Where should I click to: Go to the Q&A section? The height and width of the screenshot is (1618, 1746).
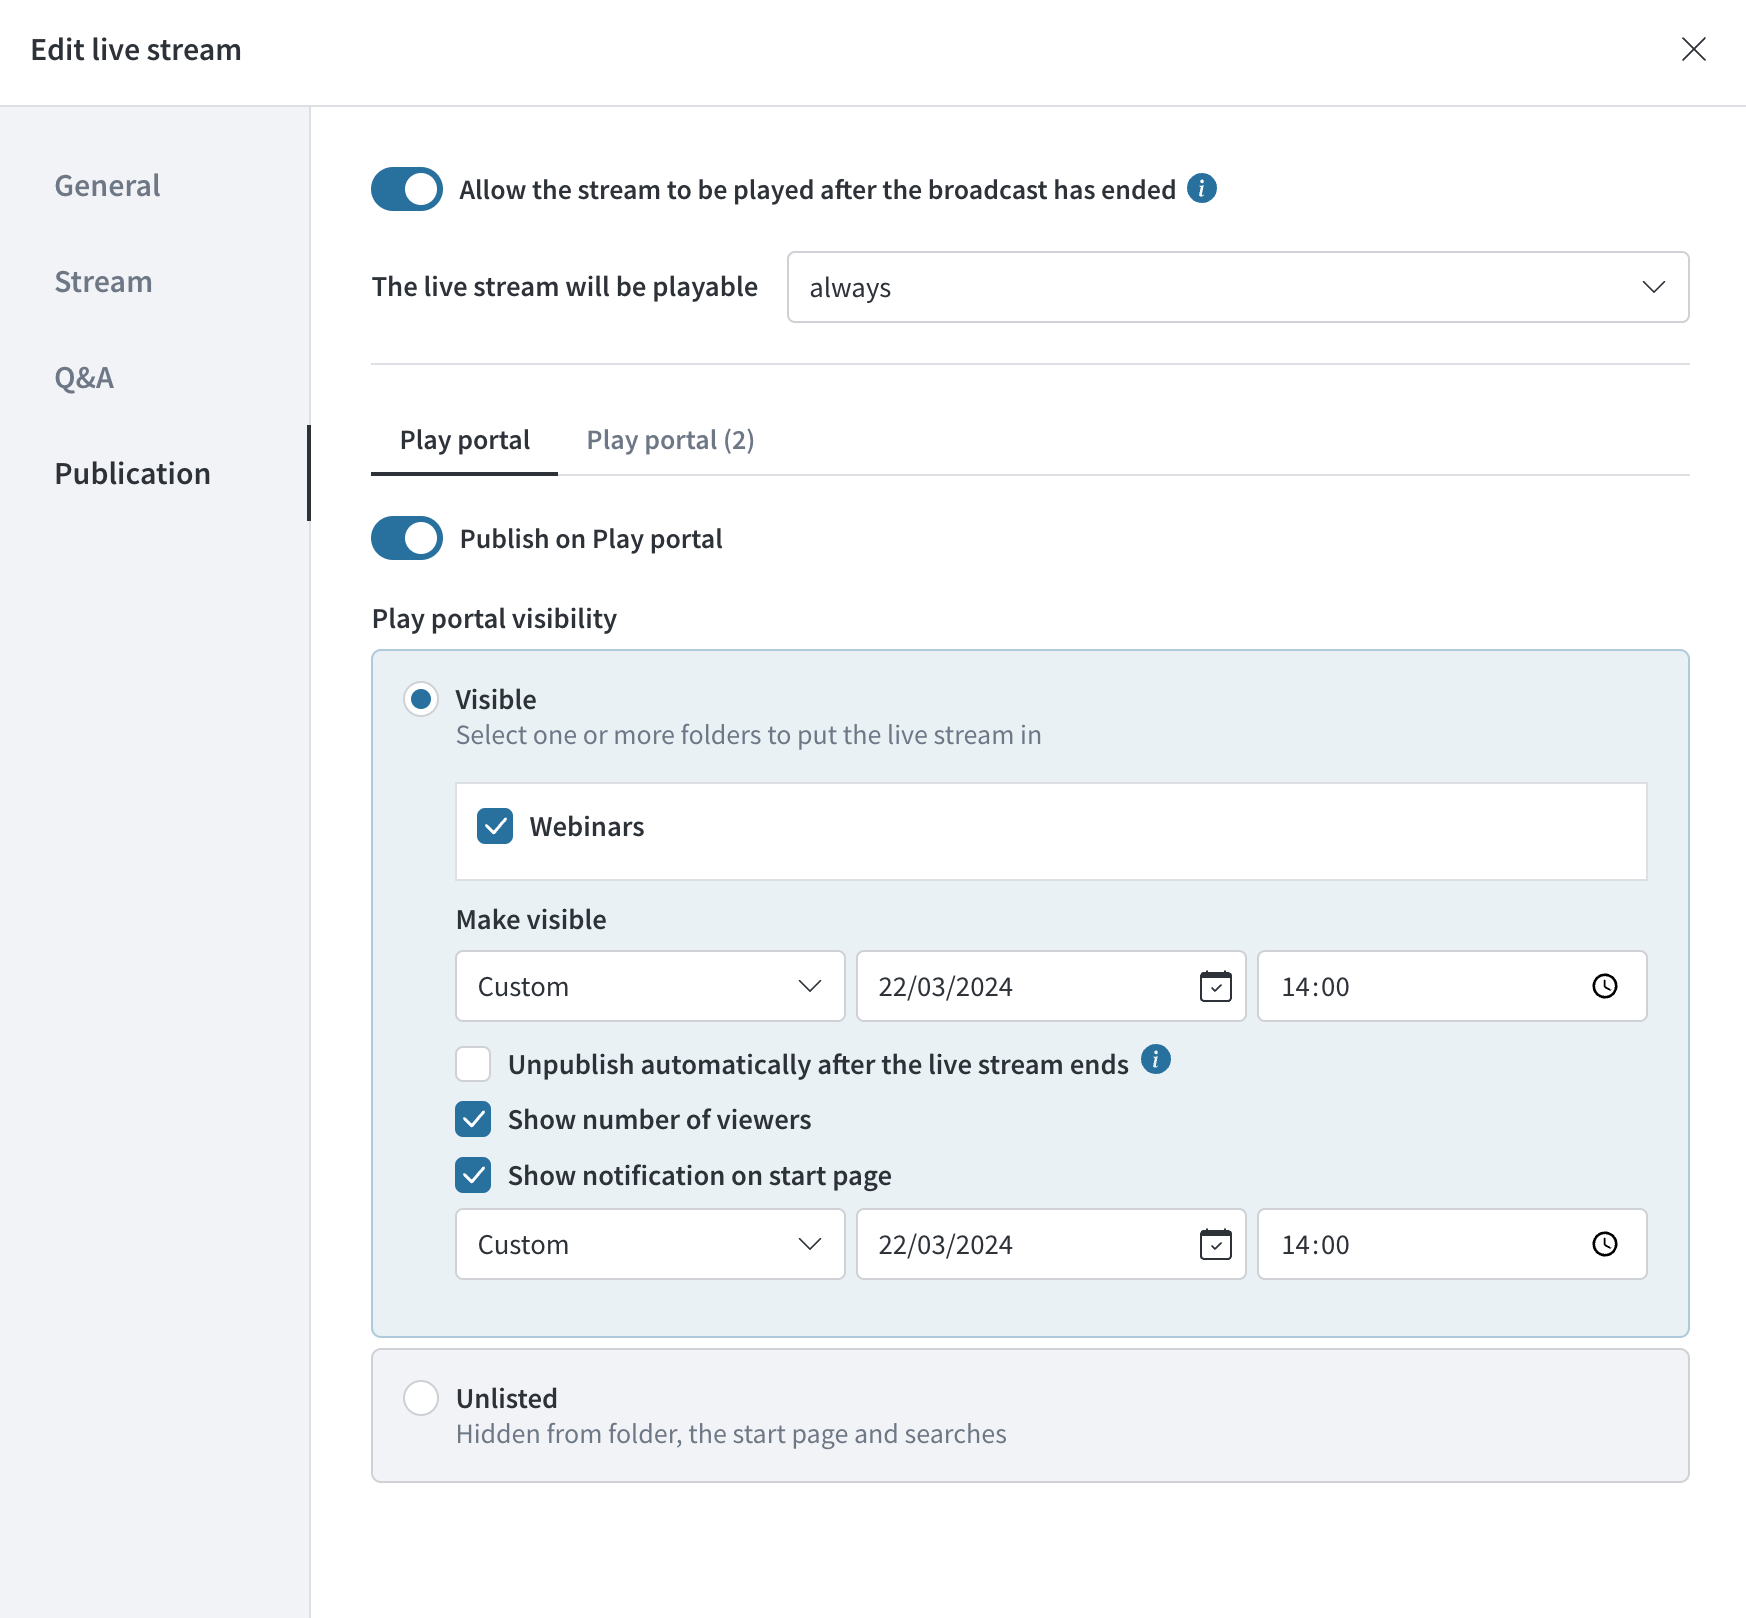pyautogui.click(x=84, y=378)
